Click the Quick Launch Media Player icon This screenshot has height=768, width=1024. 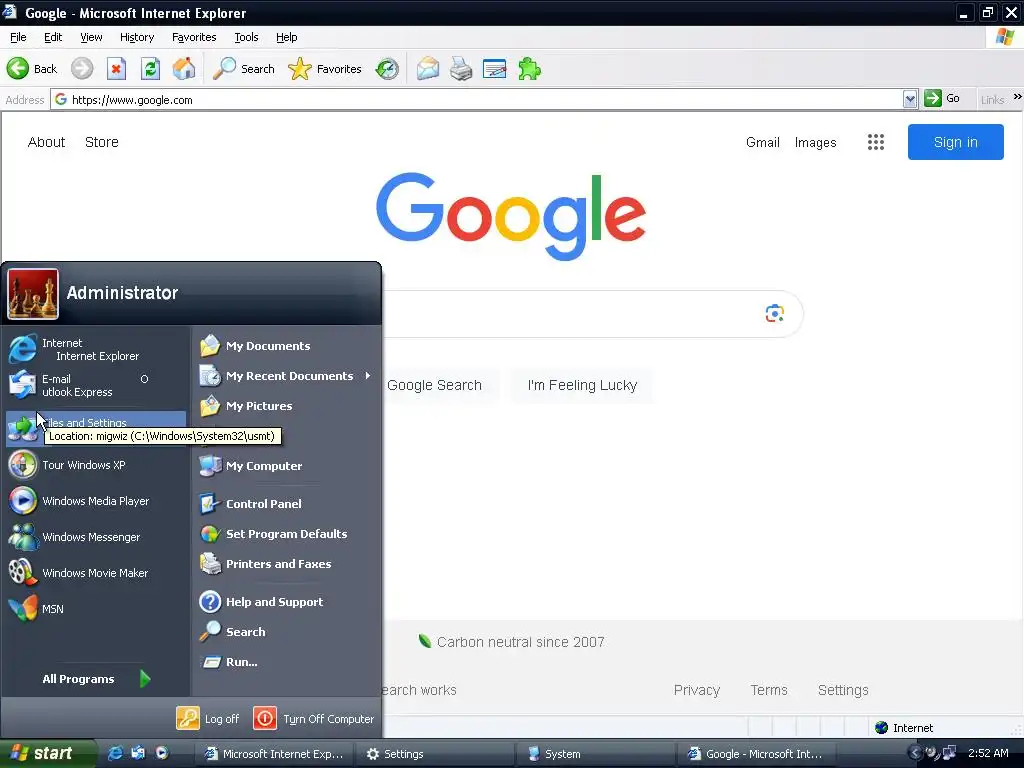(x=161, y=753)
